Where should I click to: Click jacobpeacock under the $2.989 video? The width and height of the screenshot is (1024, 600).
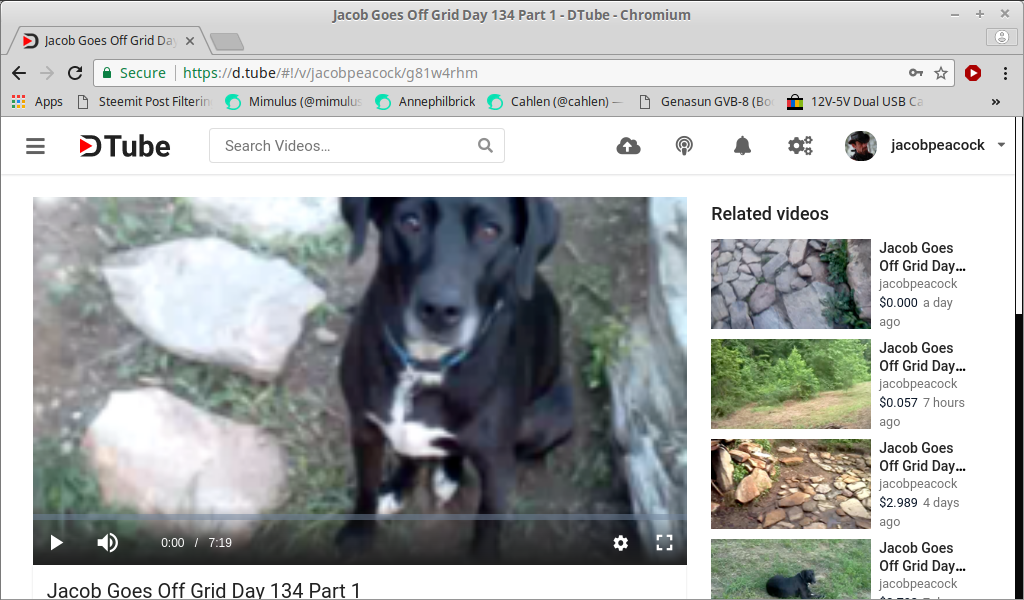(x=918, y=484)
